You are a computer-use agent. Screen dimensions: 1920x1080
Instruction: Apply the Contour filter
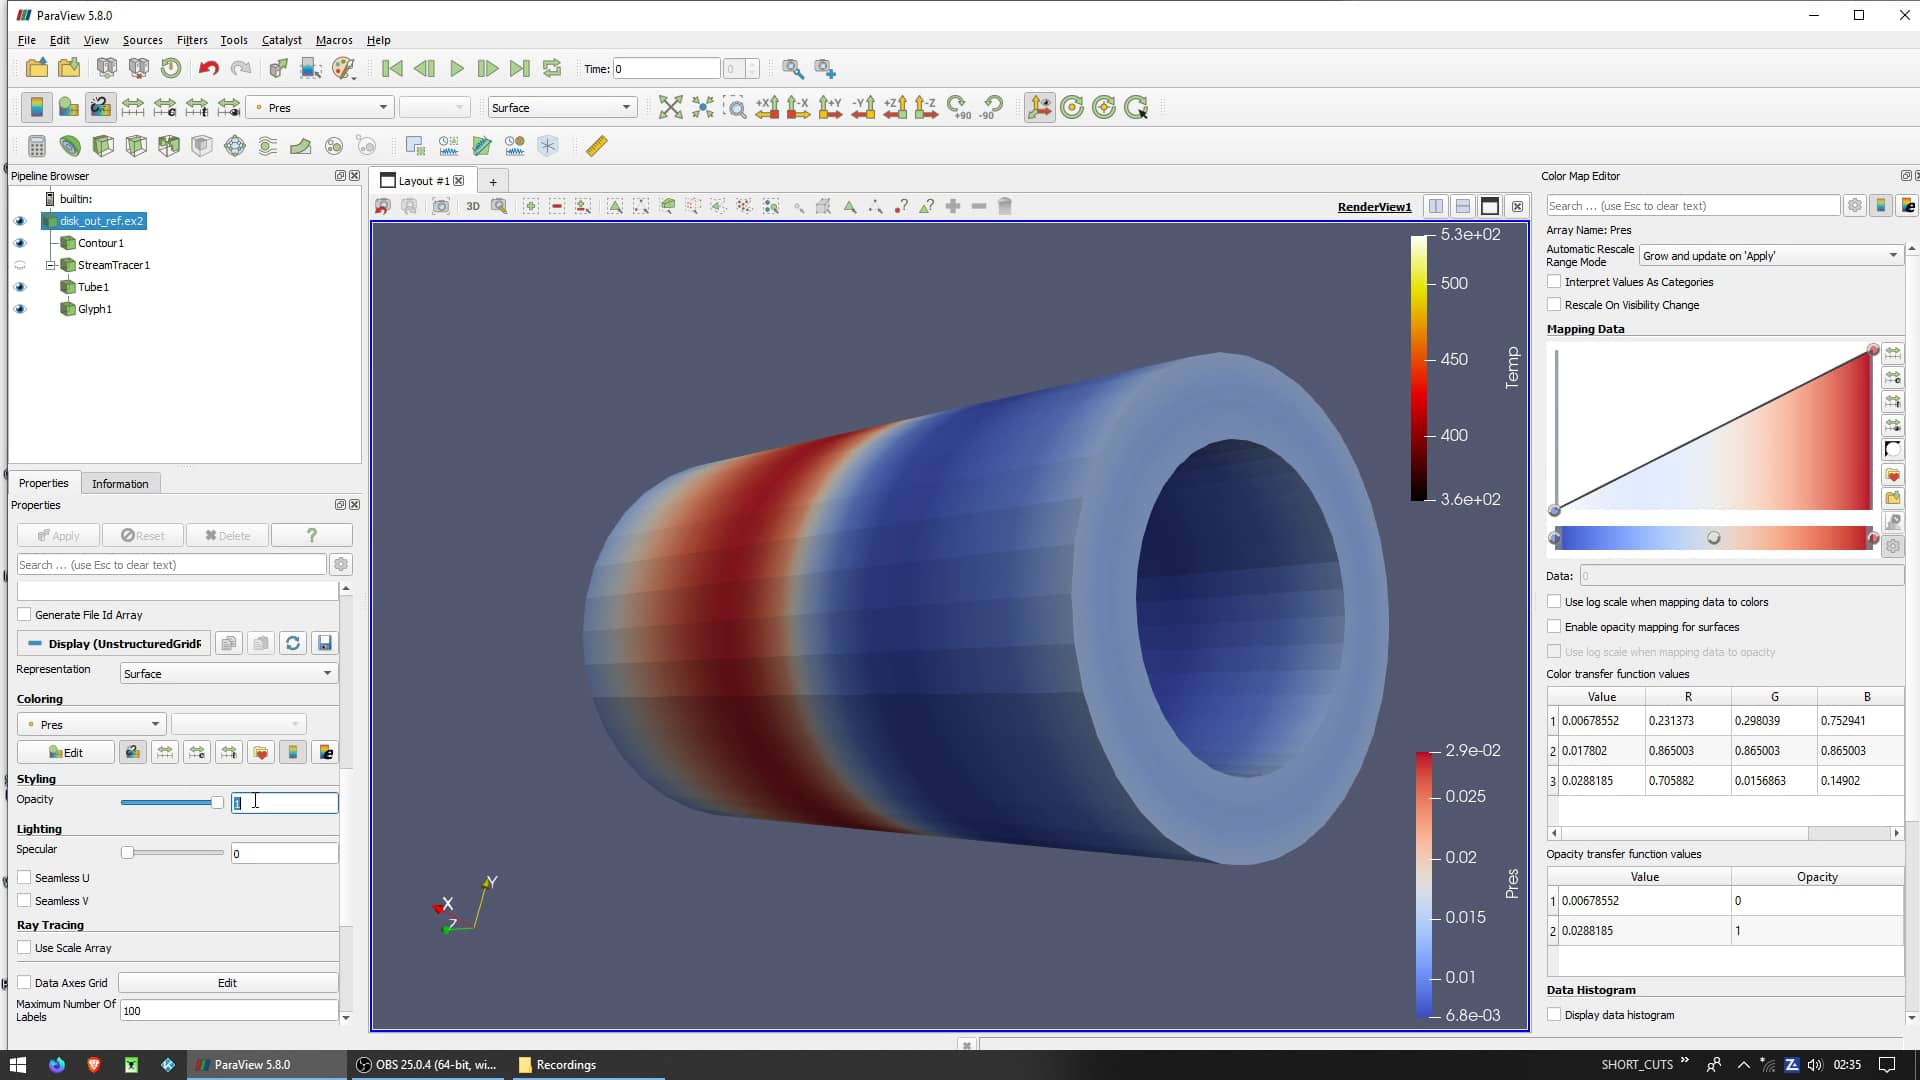coord(71,145)
